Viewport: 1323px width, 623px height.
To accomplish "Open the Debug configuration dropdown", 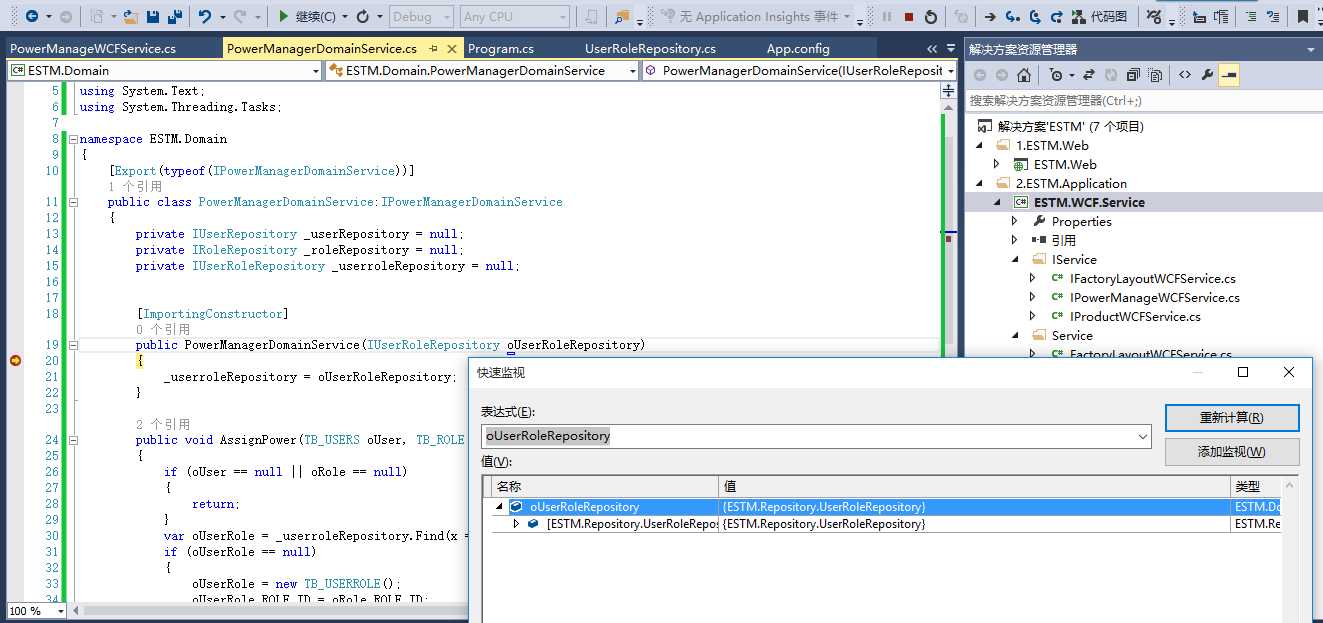I will 420,16.
